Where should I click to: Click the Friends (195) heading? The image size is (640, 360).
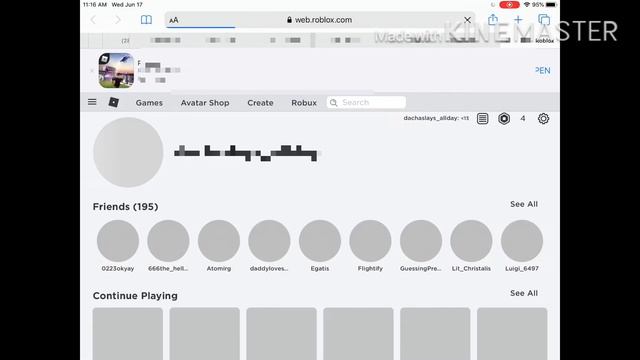[x=125, y=207]
